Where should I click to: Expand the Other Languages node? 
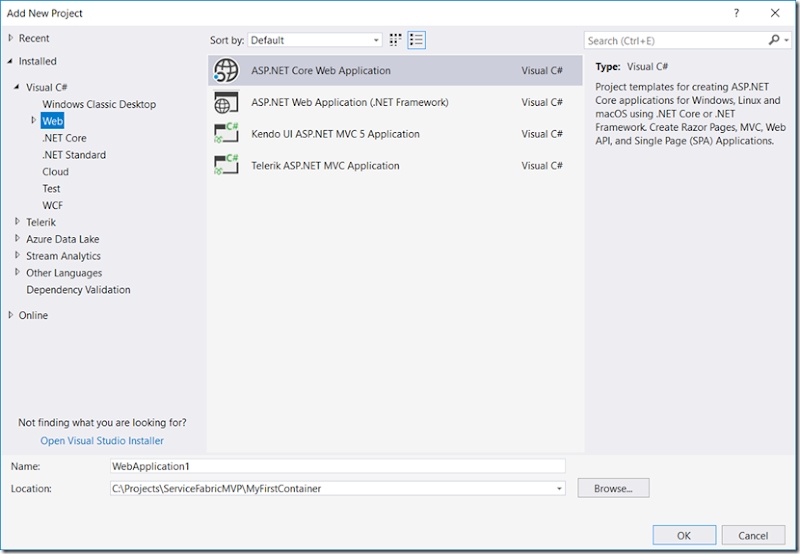pos(17,272)
